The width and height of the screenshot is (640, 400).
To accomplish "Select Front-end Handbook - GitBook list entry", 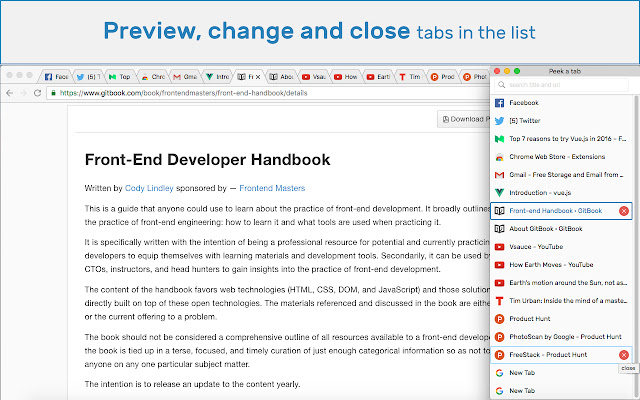I will click(x=562, y=211).
